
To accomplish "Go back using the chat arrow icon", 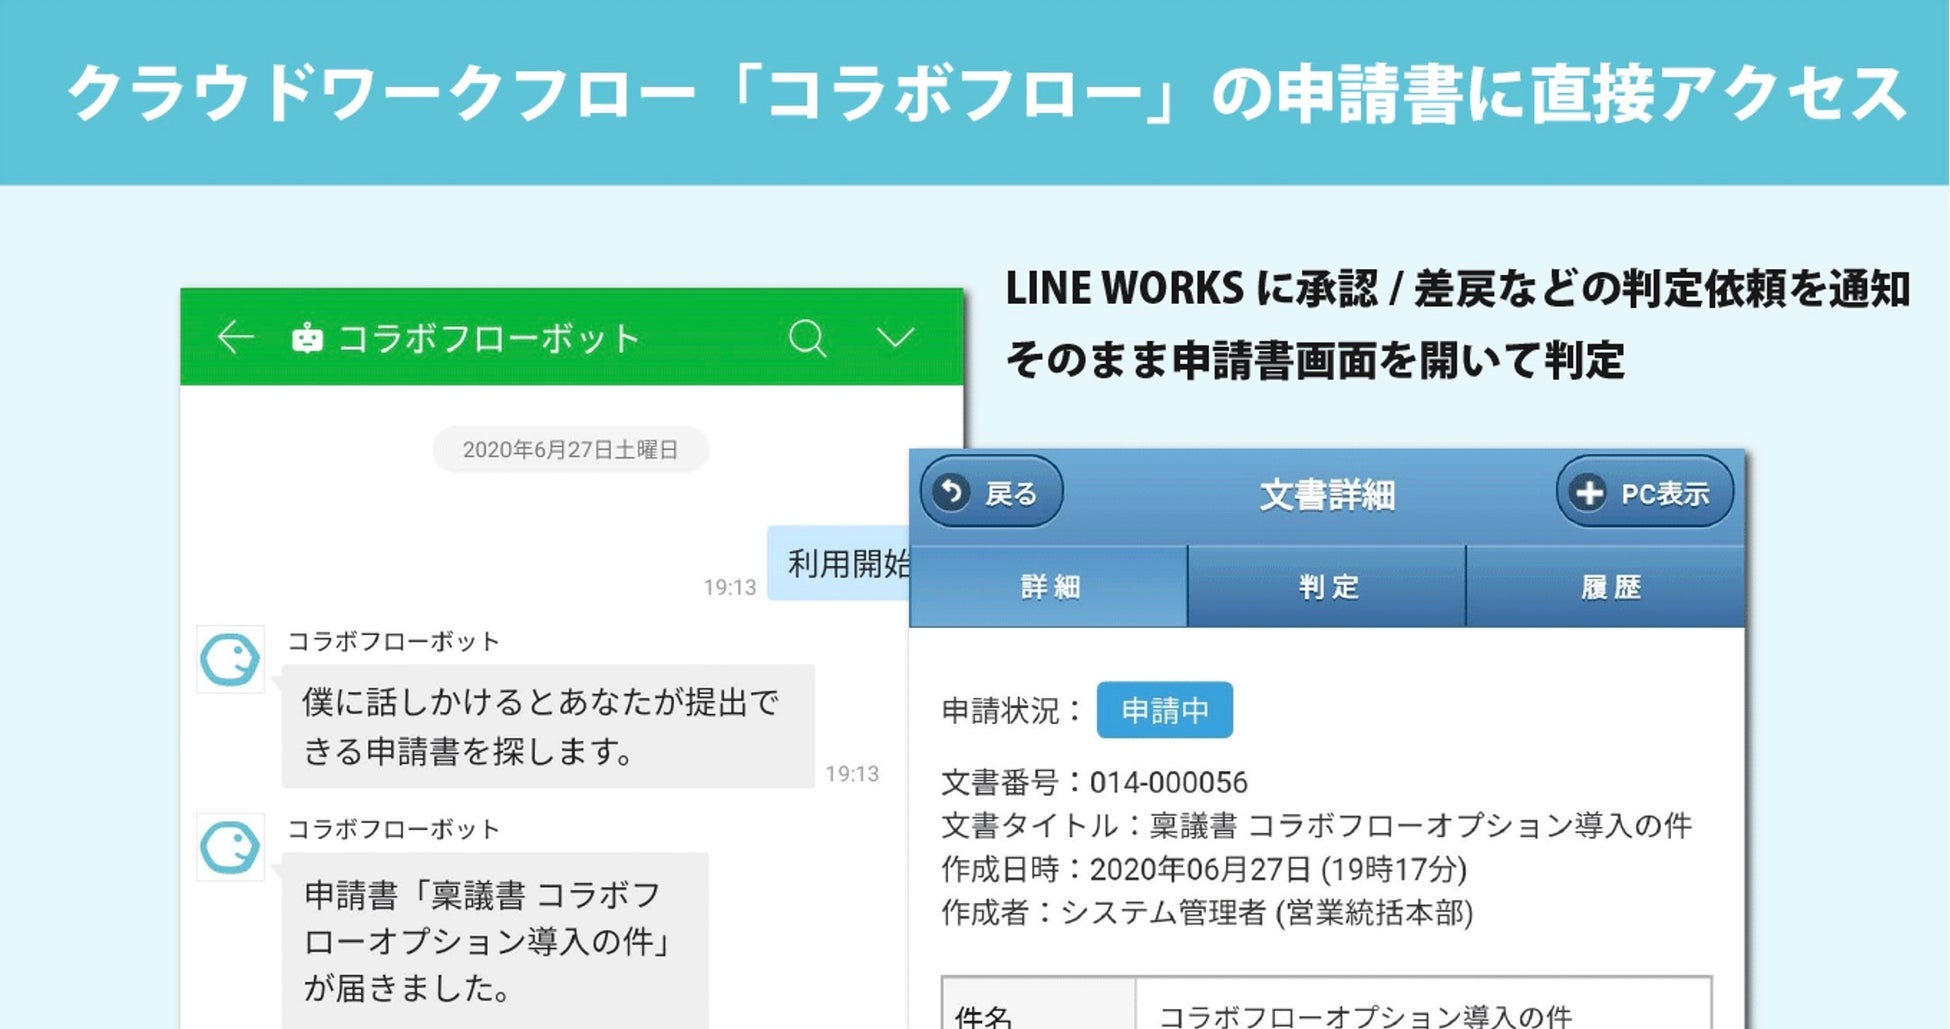I will pyautogui.click(x=236, y=338).
